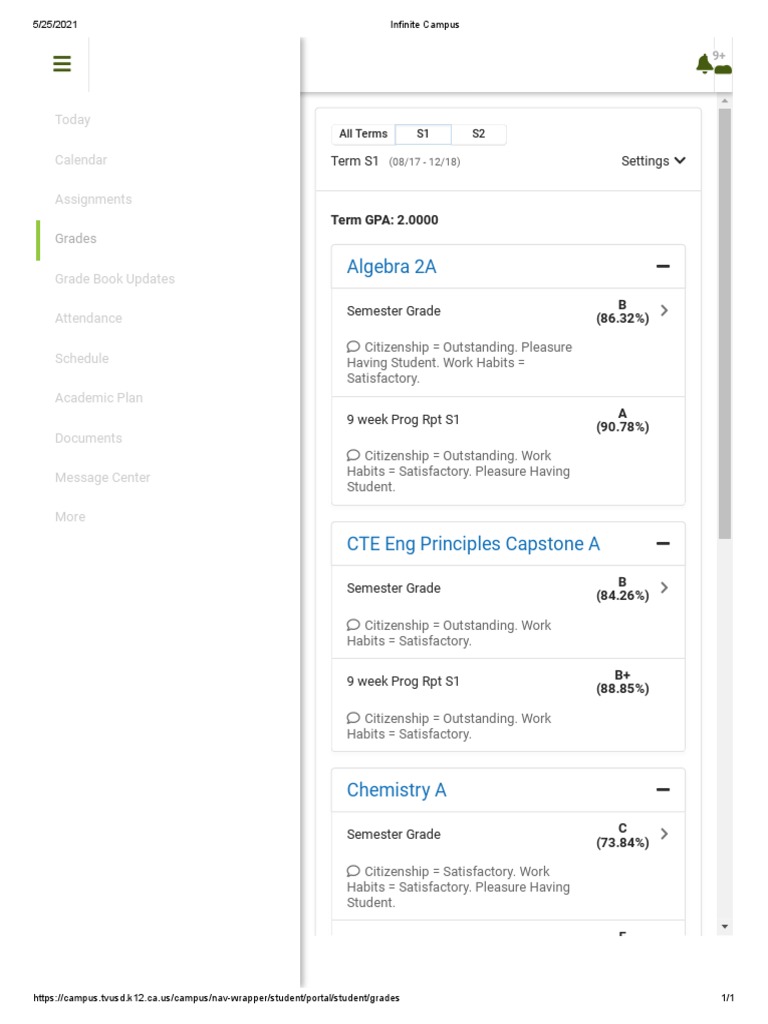
Task: Select the All Terms toggle
Action: 363,134
